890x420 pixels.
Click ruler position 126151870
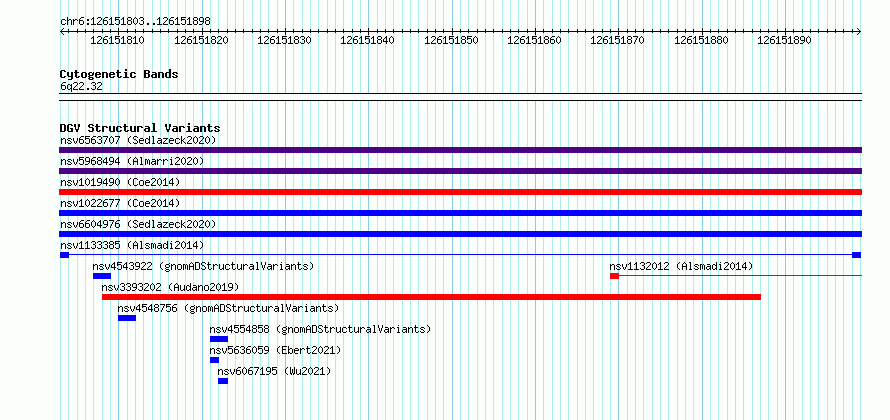618,40
